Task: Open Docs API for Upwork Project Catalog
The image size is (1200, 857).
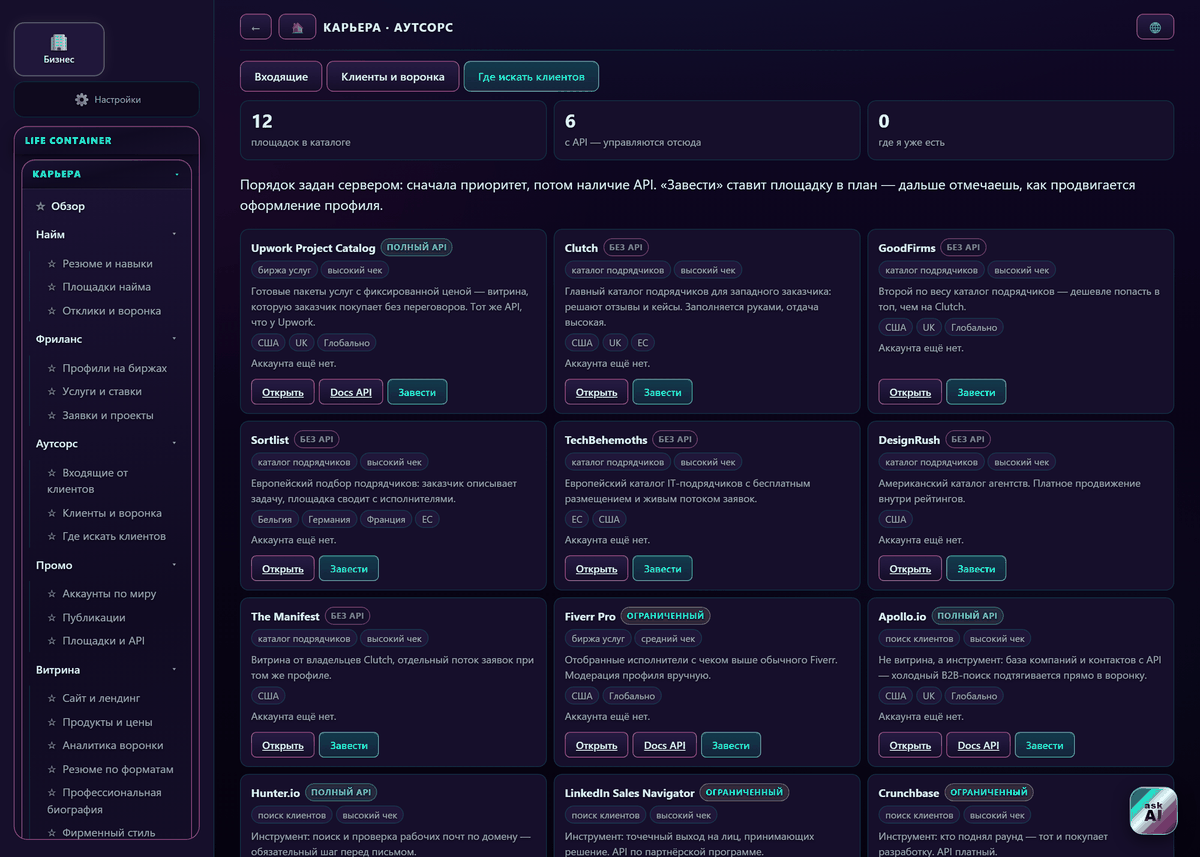Action: [x=351, y=392]
